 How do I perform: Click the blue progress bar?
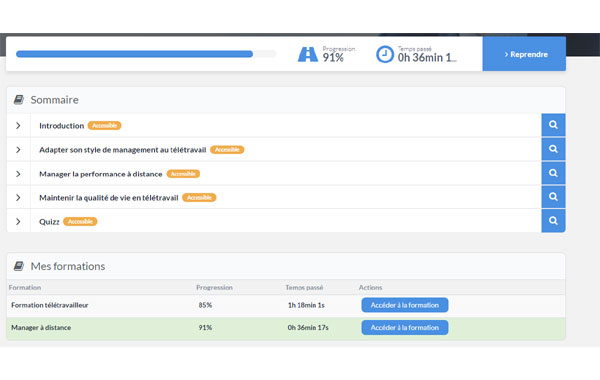click(x=146, y=54)
